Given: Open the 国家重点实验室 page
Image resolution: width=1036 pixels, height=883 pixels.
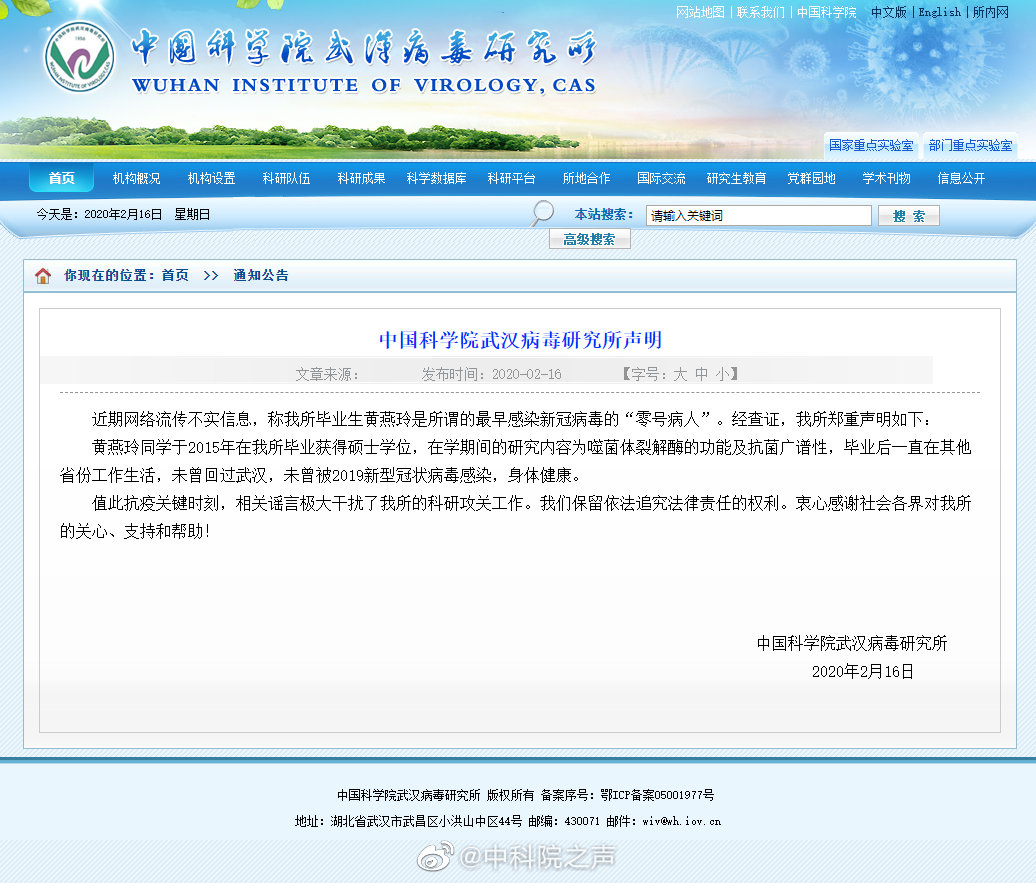Looking at the screenshot, I should [x=870, y=145].
